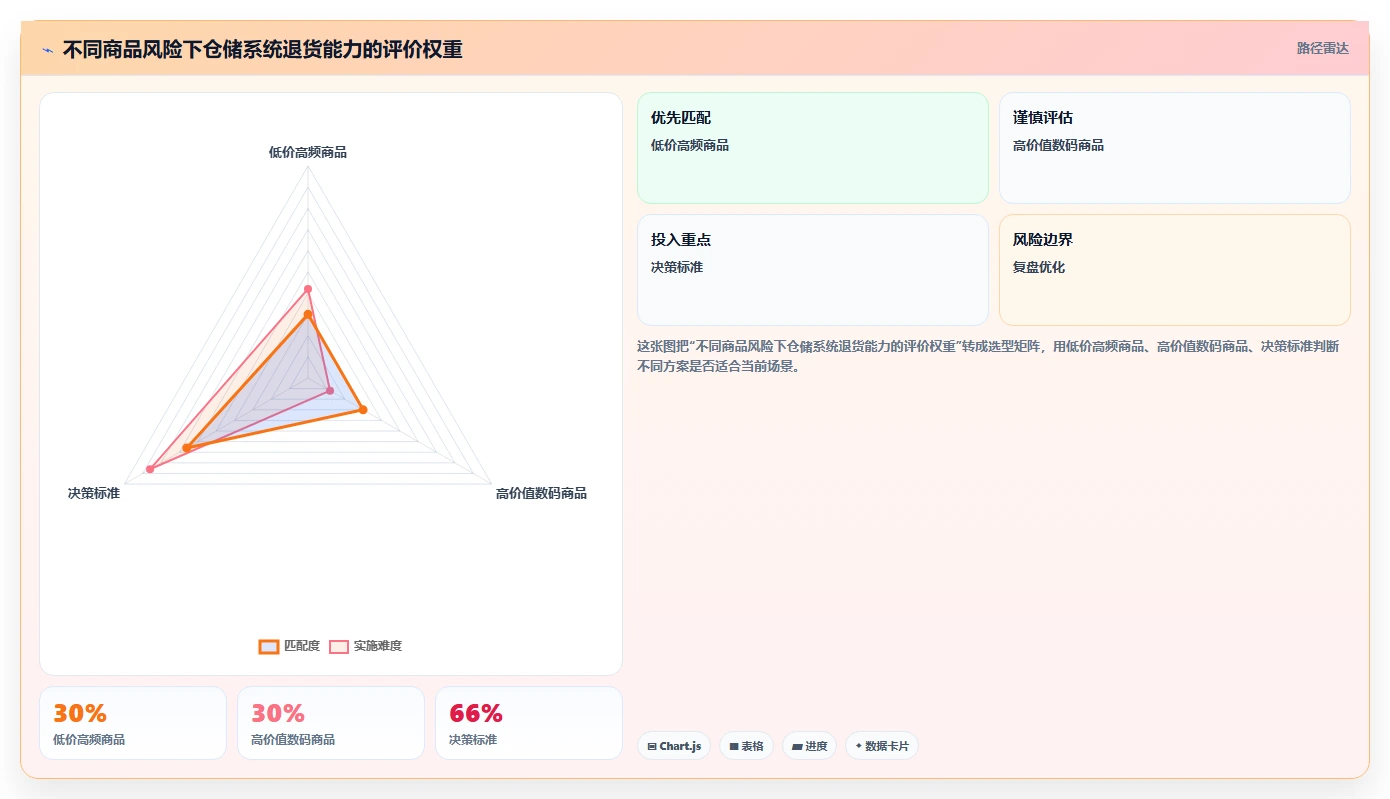Click the 低价高频商品 radar axis label
Viewport: 1390px width, 799px height.
[308, 152]
